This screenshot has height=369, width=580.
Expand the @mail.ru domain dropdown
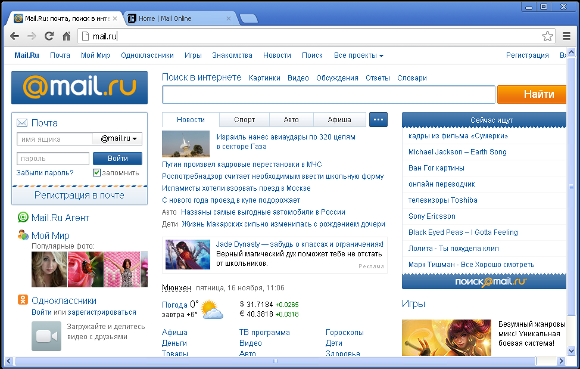click(x=118, y=139)
